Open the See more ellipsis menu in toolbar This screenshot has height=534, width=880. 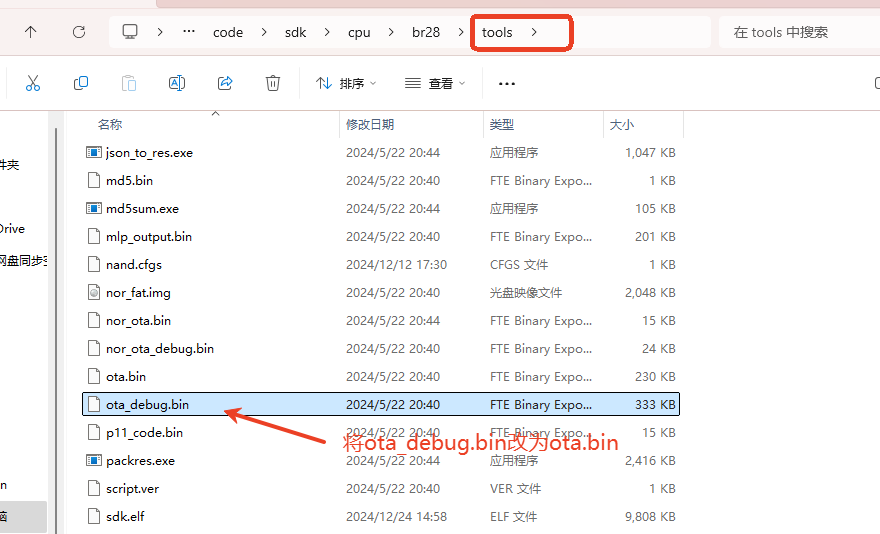[507, 84]
